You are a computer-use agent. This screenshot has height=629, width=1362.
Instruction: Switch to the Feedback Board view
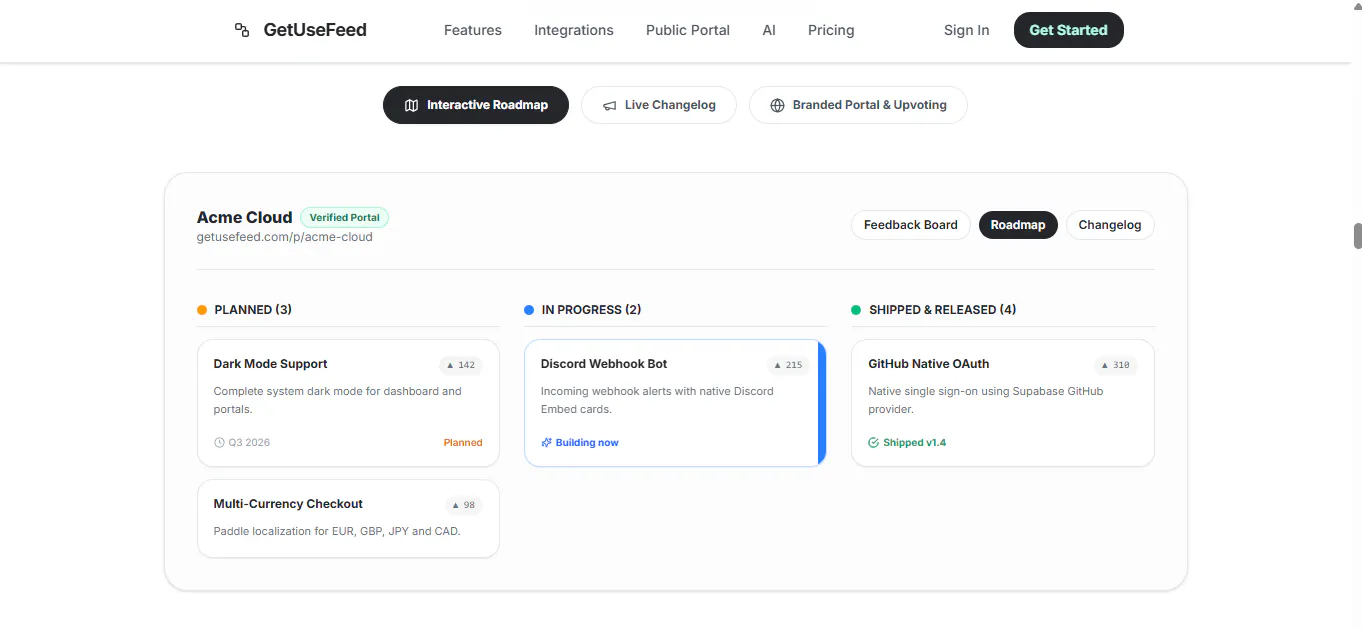click(911, 225)
